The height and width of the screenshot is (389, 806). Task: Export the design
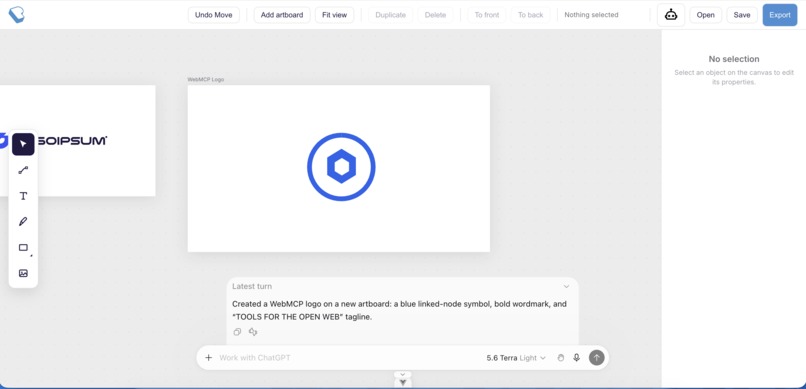tap(780, 15)
